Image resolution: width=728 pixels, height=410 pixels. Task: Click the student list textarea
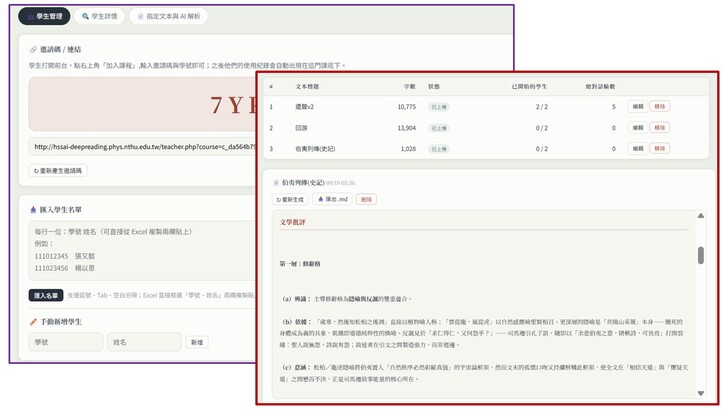142,251
